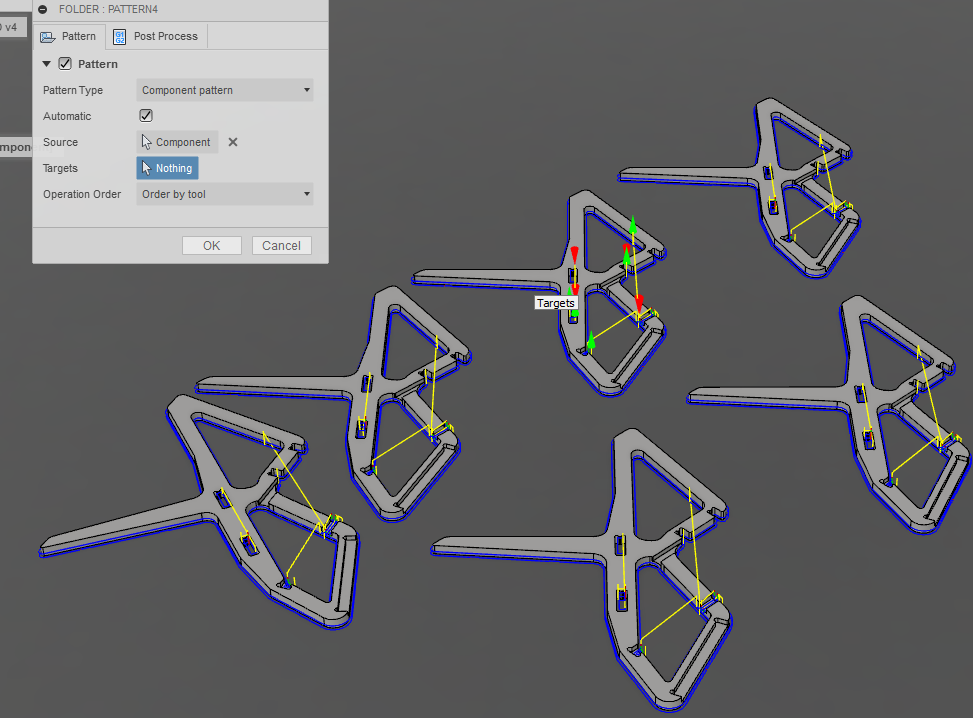Clear the Source selection using the X icon
The width and height of the screenshot is (973, 718).
pyautogui.click(x=233, y=142)
